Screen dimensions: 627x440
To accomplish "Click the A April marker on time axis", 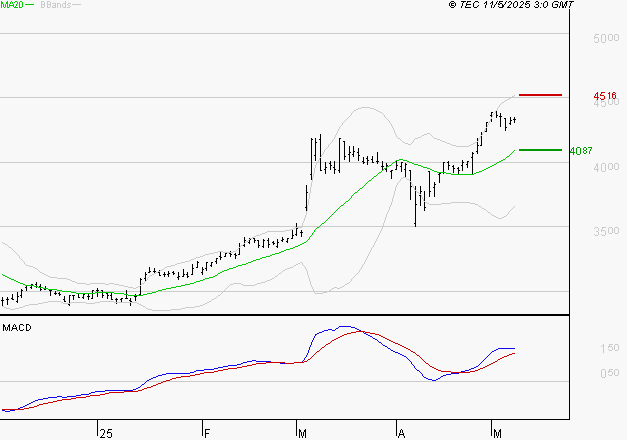I will pyautogui.click(x=401, y=434).
